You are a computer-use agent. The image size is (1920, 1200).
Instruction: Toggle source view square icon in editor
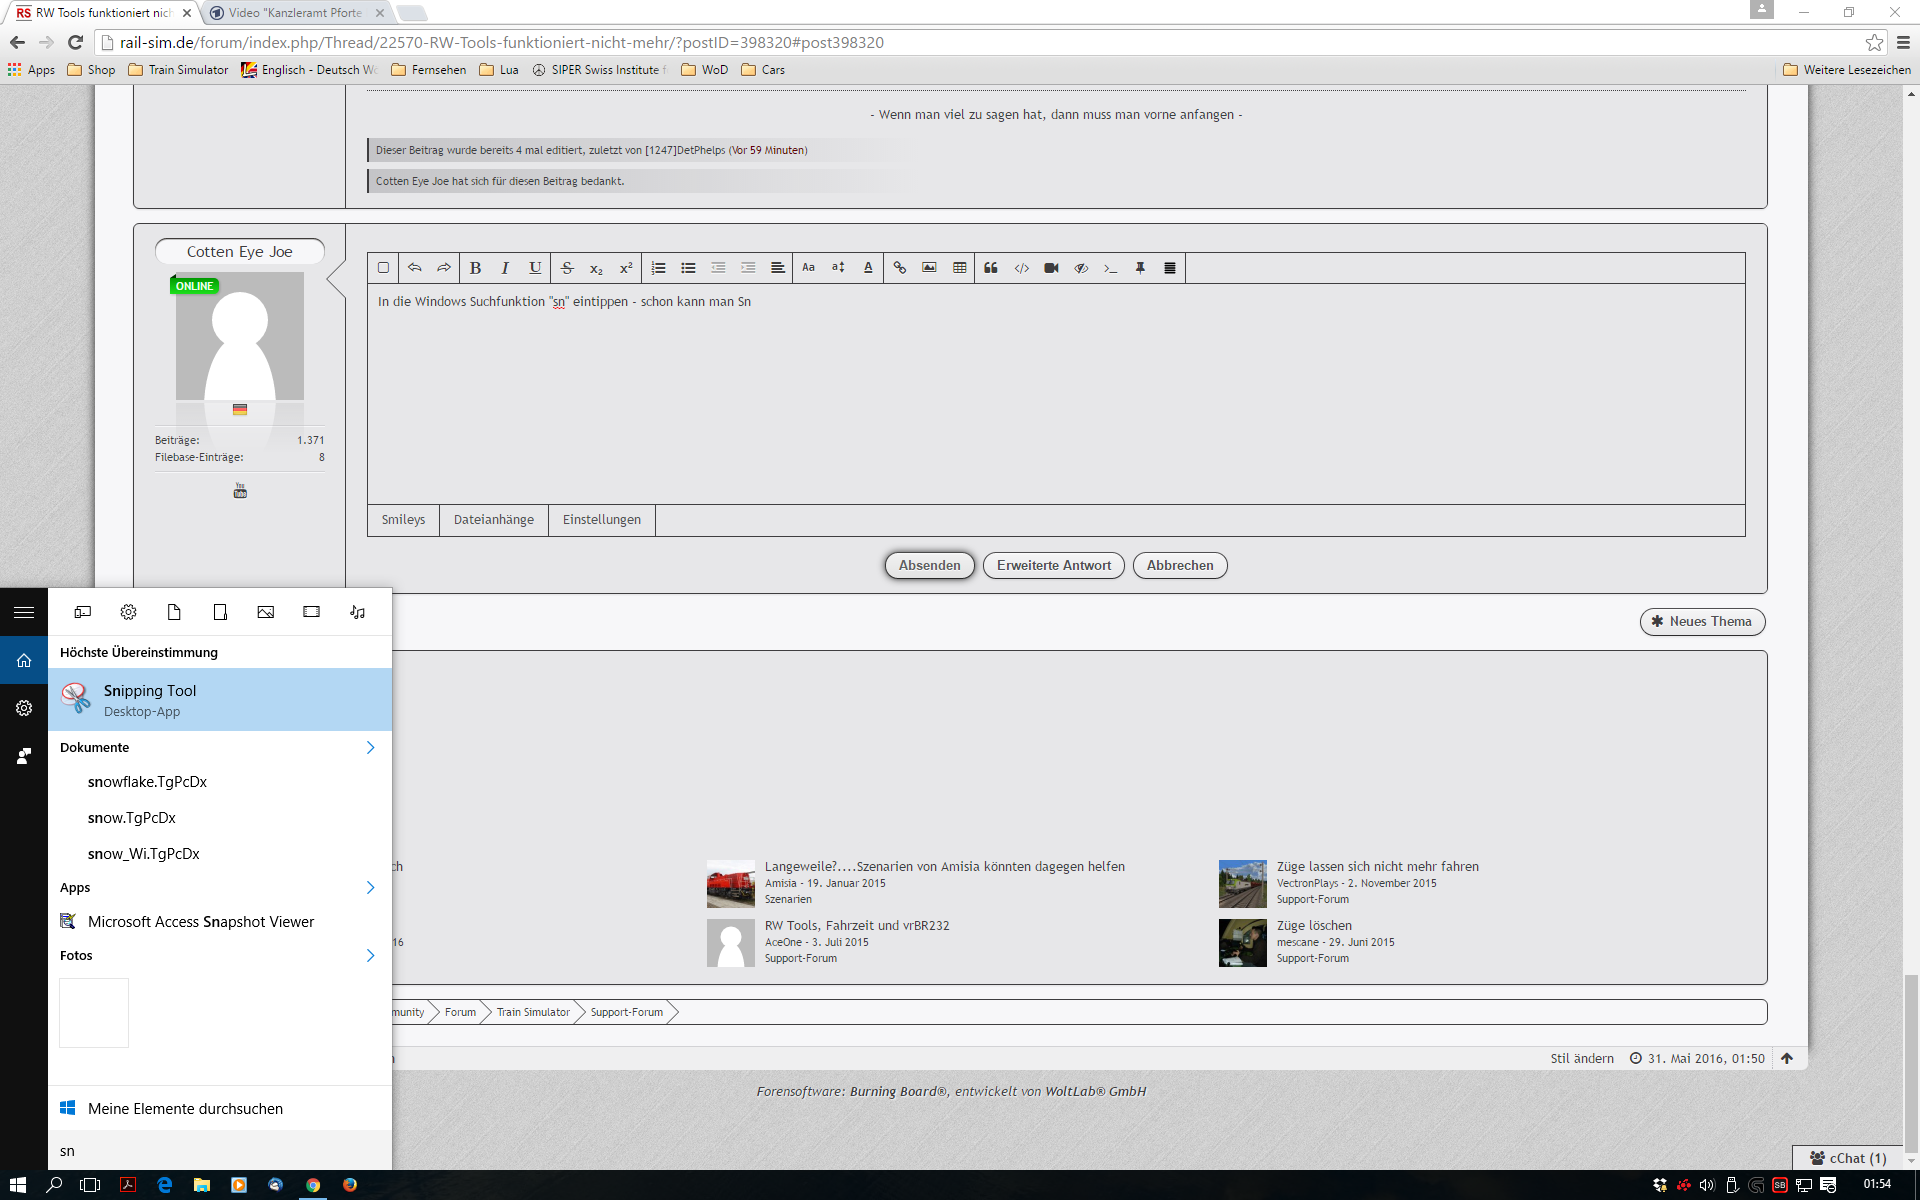click(x=383, y=268)
